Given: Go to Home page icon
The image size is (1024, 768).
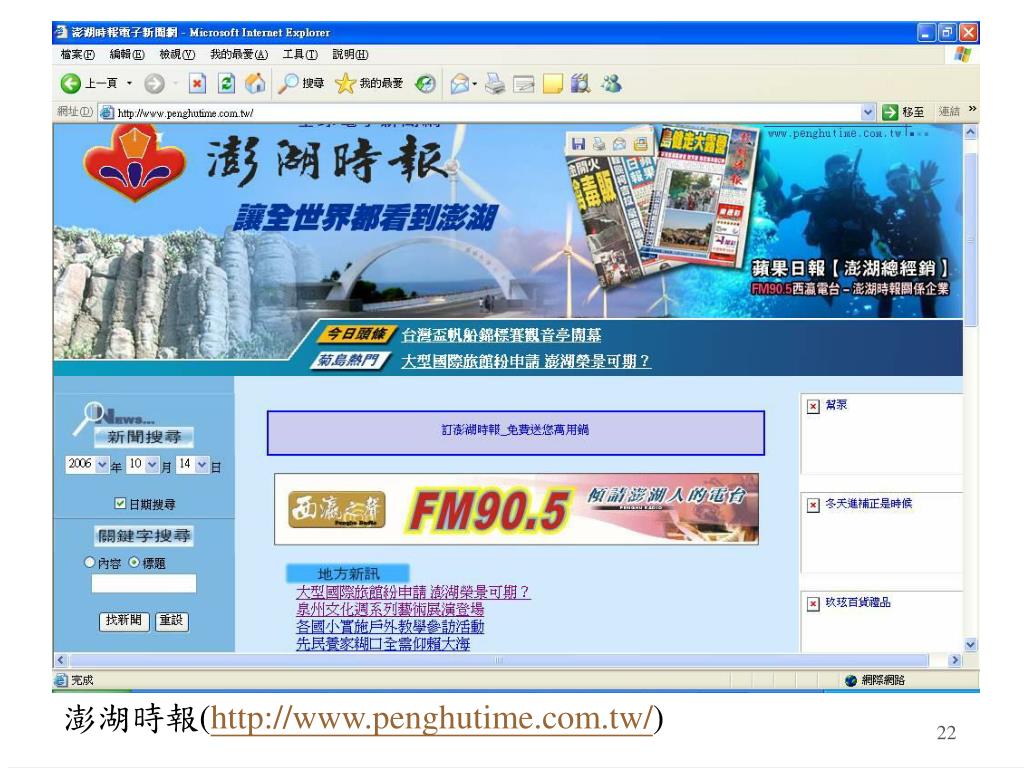Looking at the screenshot, I should pyautogui.click(x=255, y=83).
